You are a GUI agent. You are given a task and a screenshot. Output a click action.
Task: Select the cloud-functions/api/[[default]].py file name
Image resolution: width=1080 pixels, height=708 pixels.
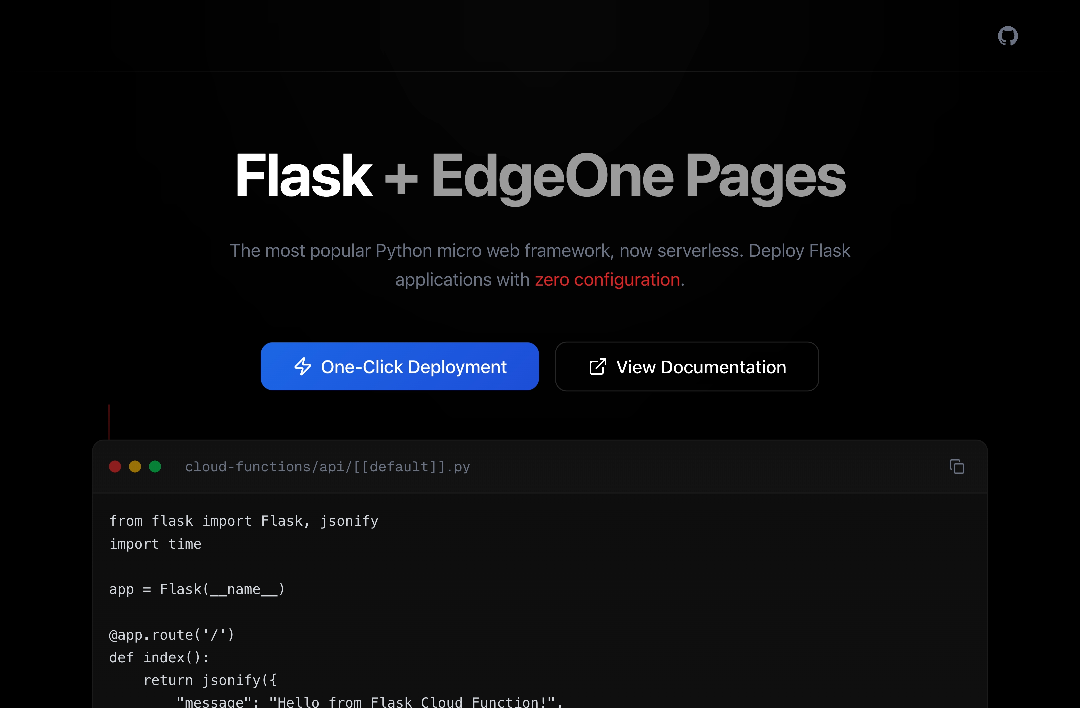[327, 467]
